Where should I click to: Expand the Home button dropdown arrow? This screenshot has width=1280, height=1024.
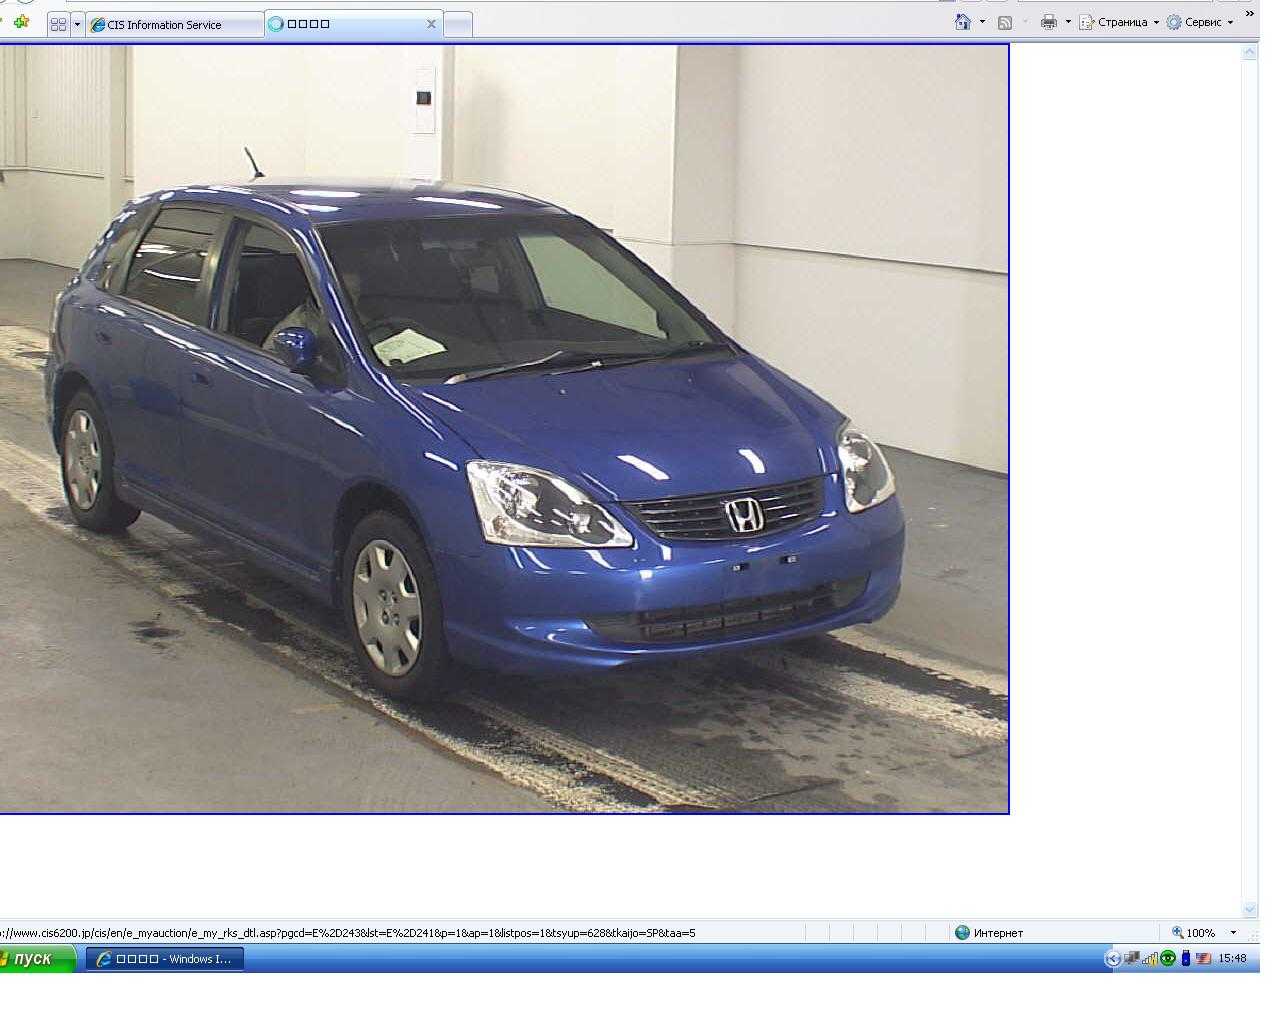982,22
